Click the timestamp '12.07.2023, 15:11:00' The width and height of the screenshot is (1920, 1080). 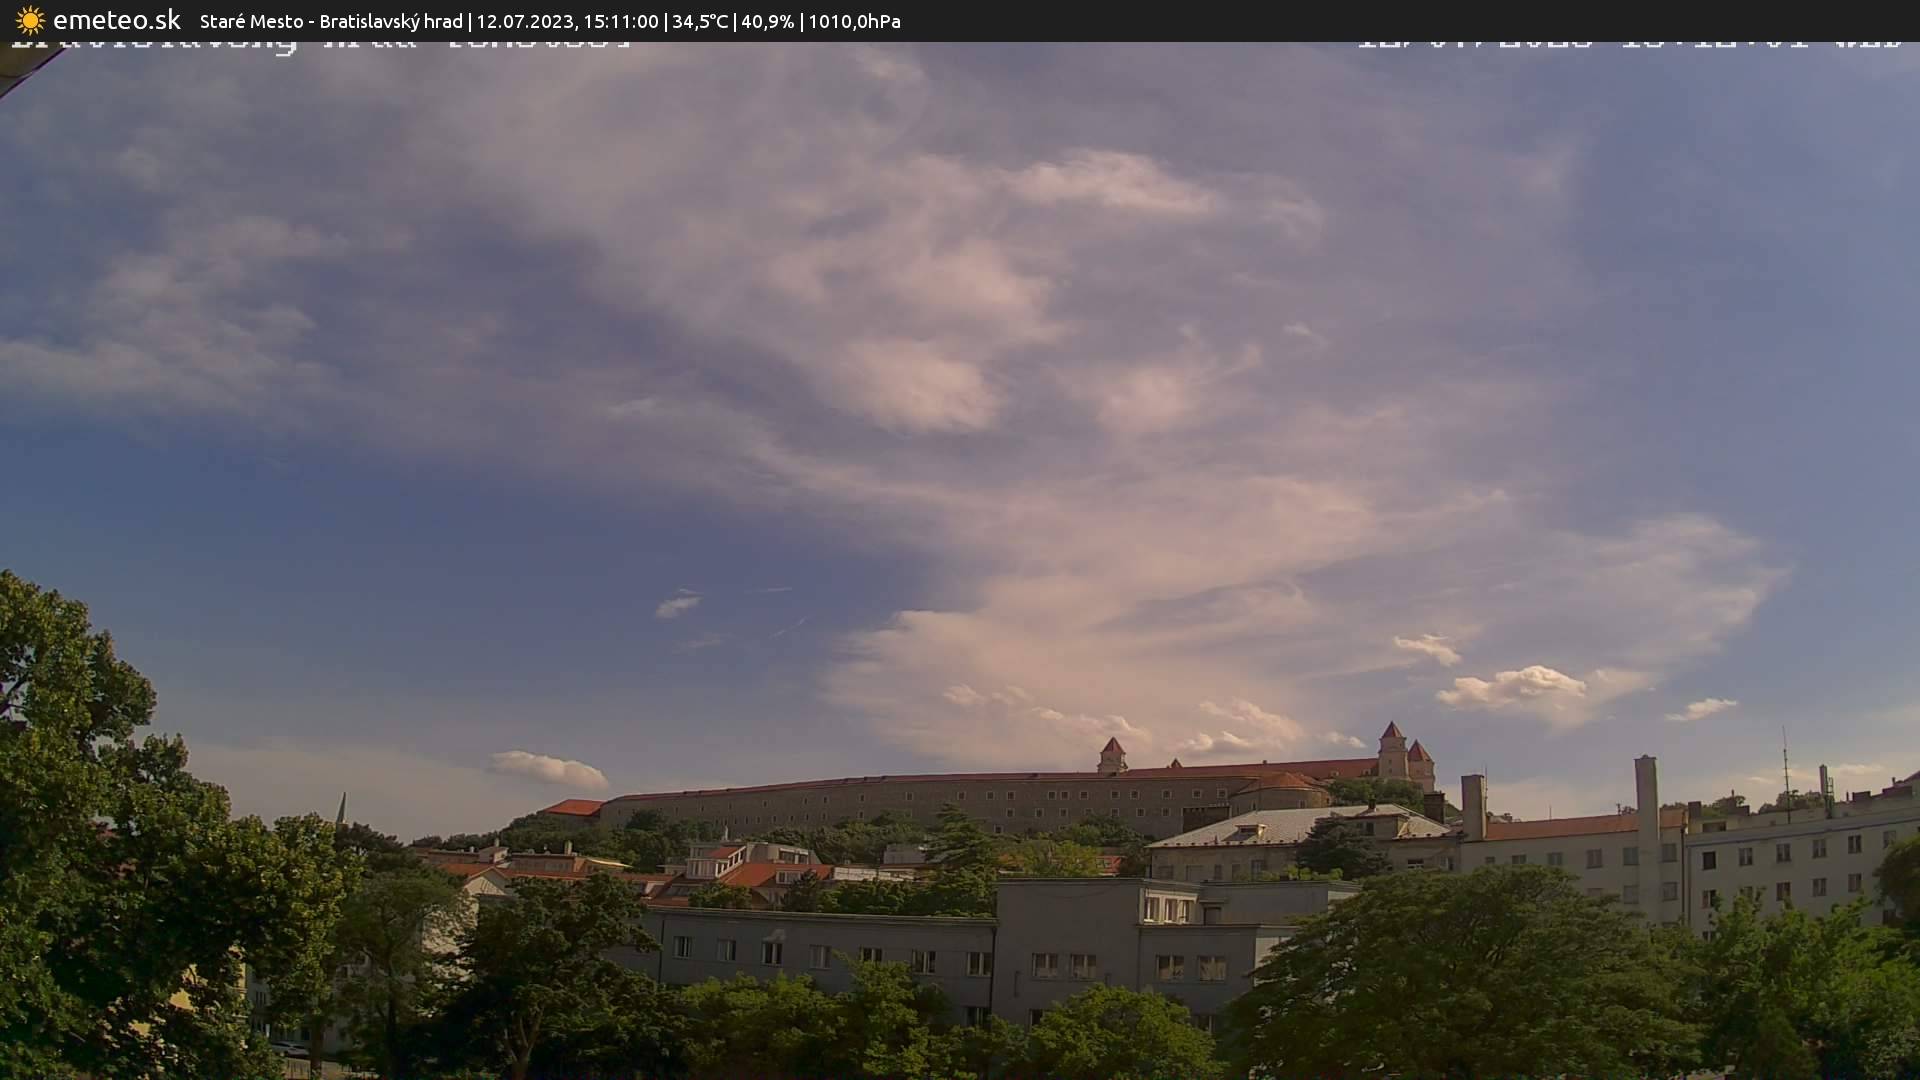coord(567,22)
